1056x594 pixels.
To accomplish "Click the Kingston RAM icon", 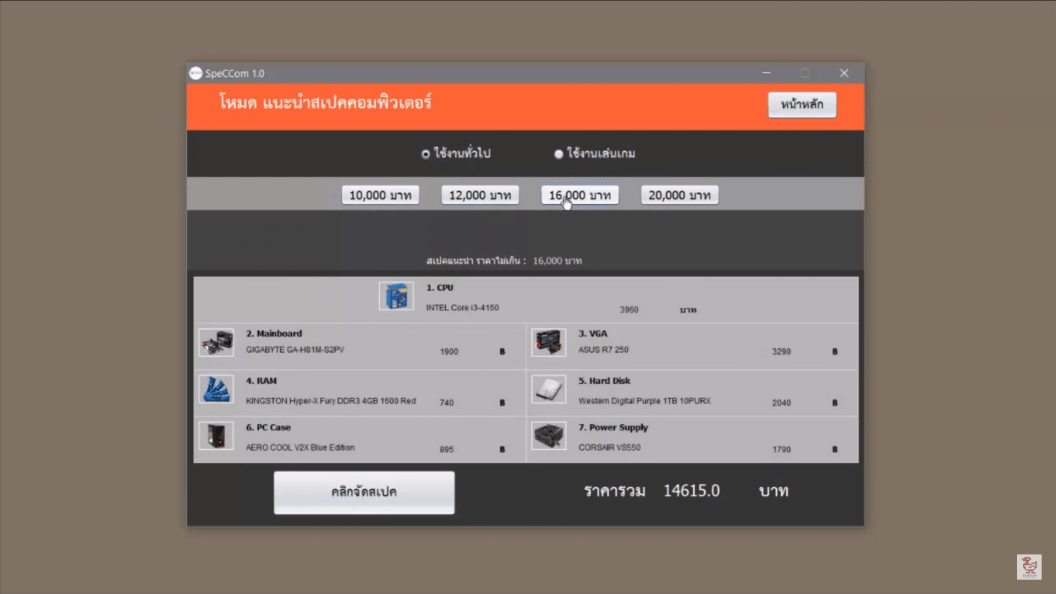I will [215, 389].
